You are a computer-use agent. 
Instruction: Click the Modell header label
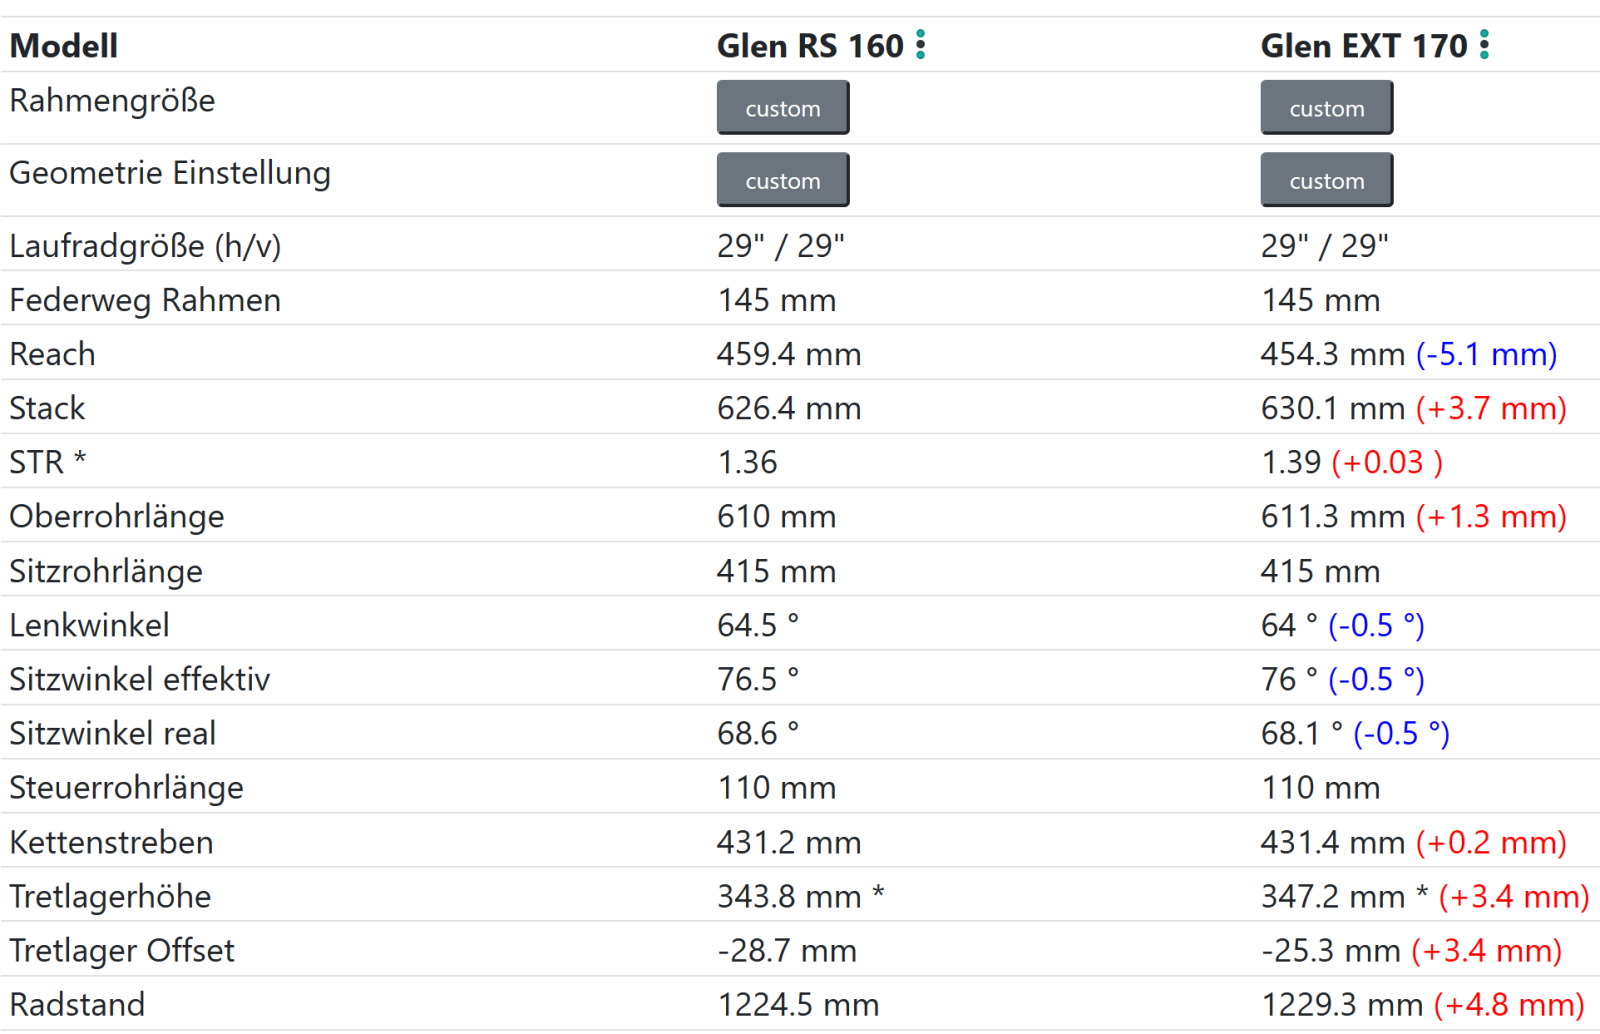pyautogui.click(x=64, y=46)
